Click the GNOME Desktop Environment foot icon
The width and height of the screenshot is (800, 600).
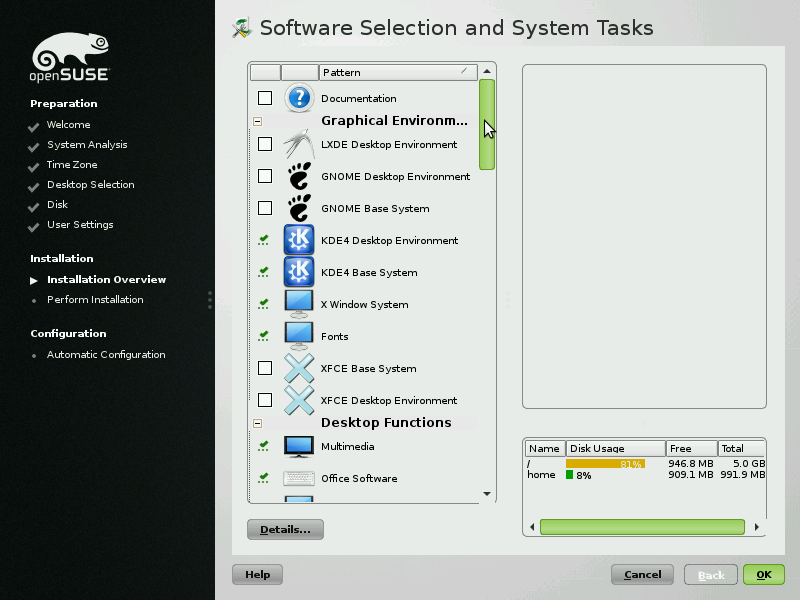[x=299, y=176]
